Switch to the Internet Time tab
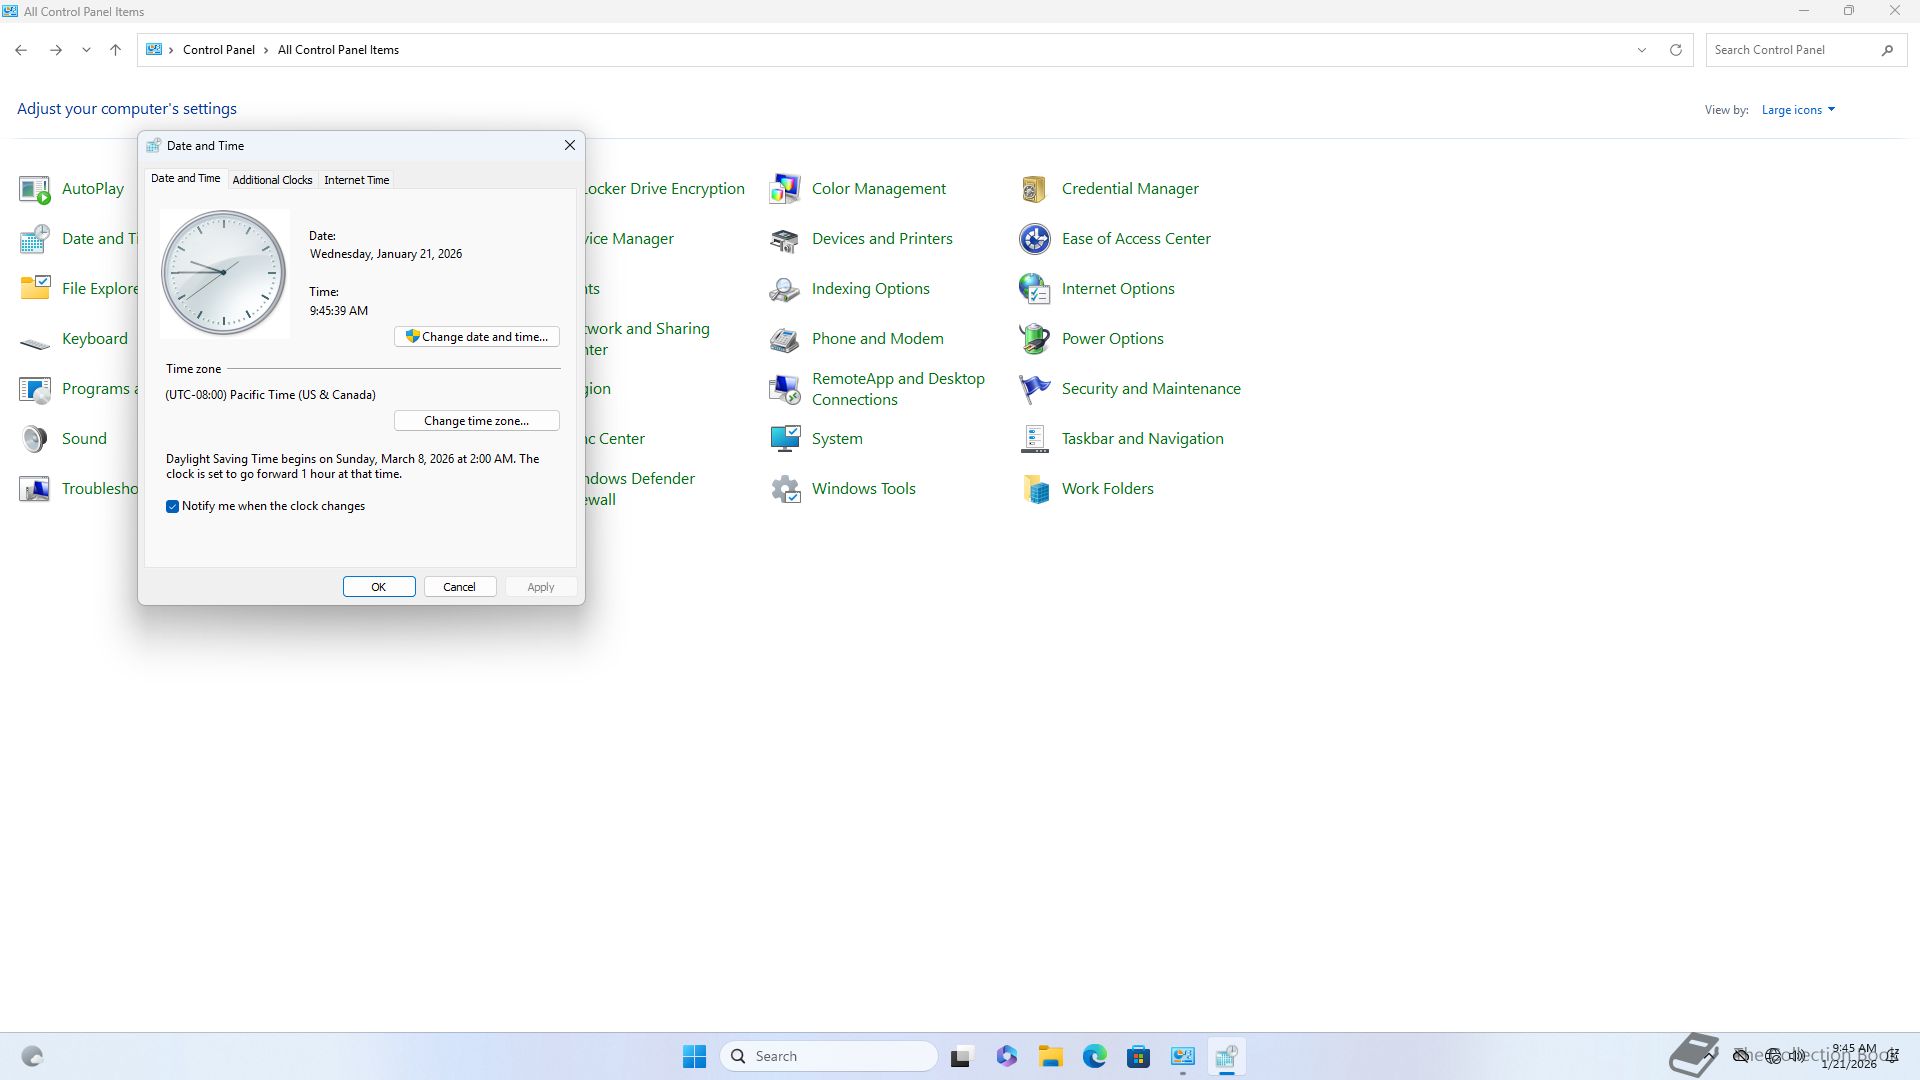 356,180
